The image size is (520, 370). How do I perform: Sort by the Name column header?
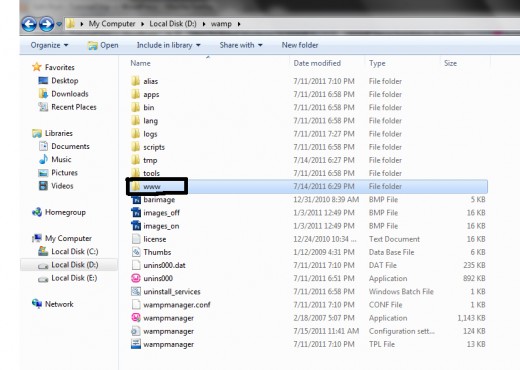point(140,63)
